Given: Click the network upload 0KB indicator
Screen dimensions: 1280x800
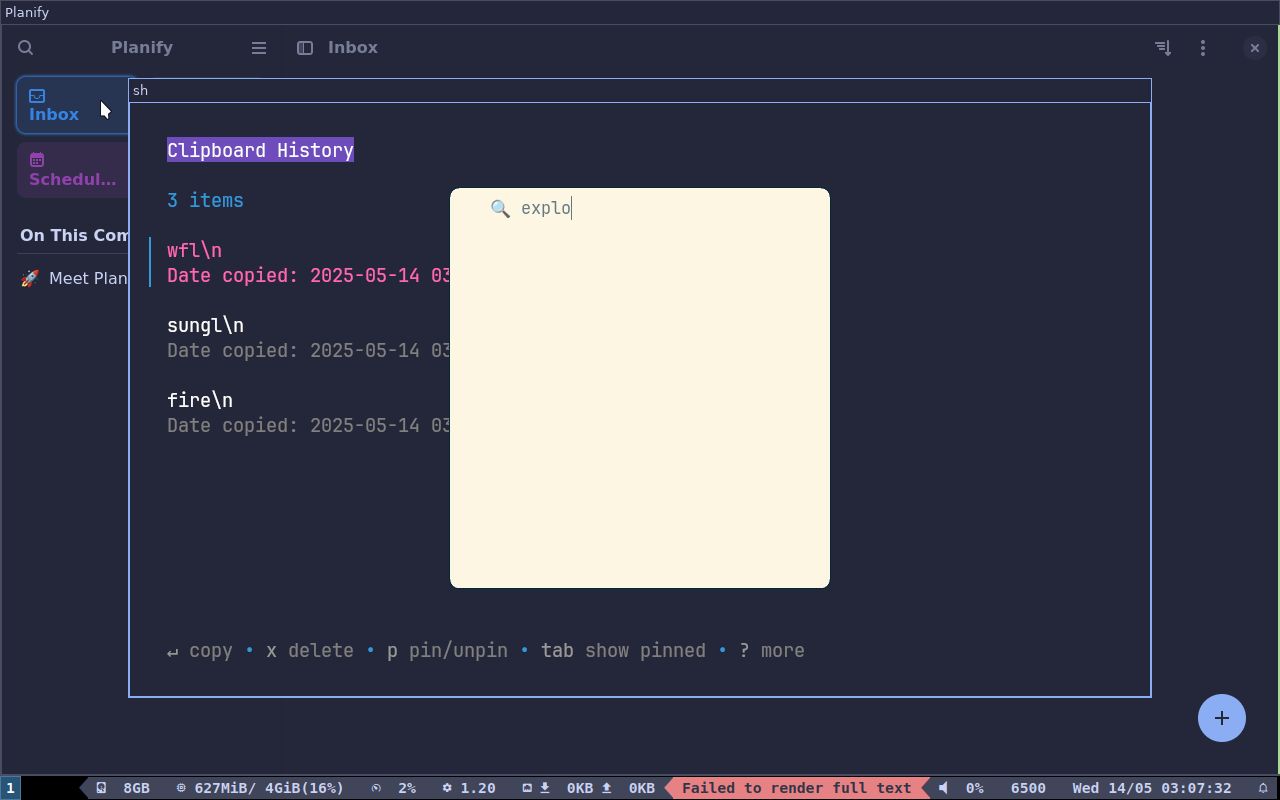Looking at the screenshot, I should 628,788.
